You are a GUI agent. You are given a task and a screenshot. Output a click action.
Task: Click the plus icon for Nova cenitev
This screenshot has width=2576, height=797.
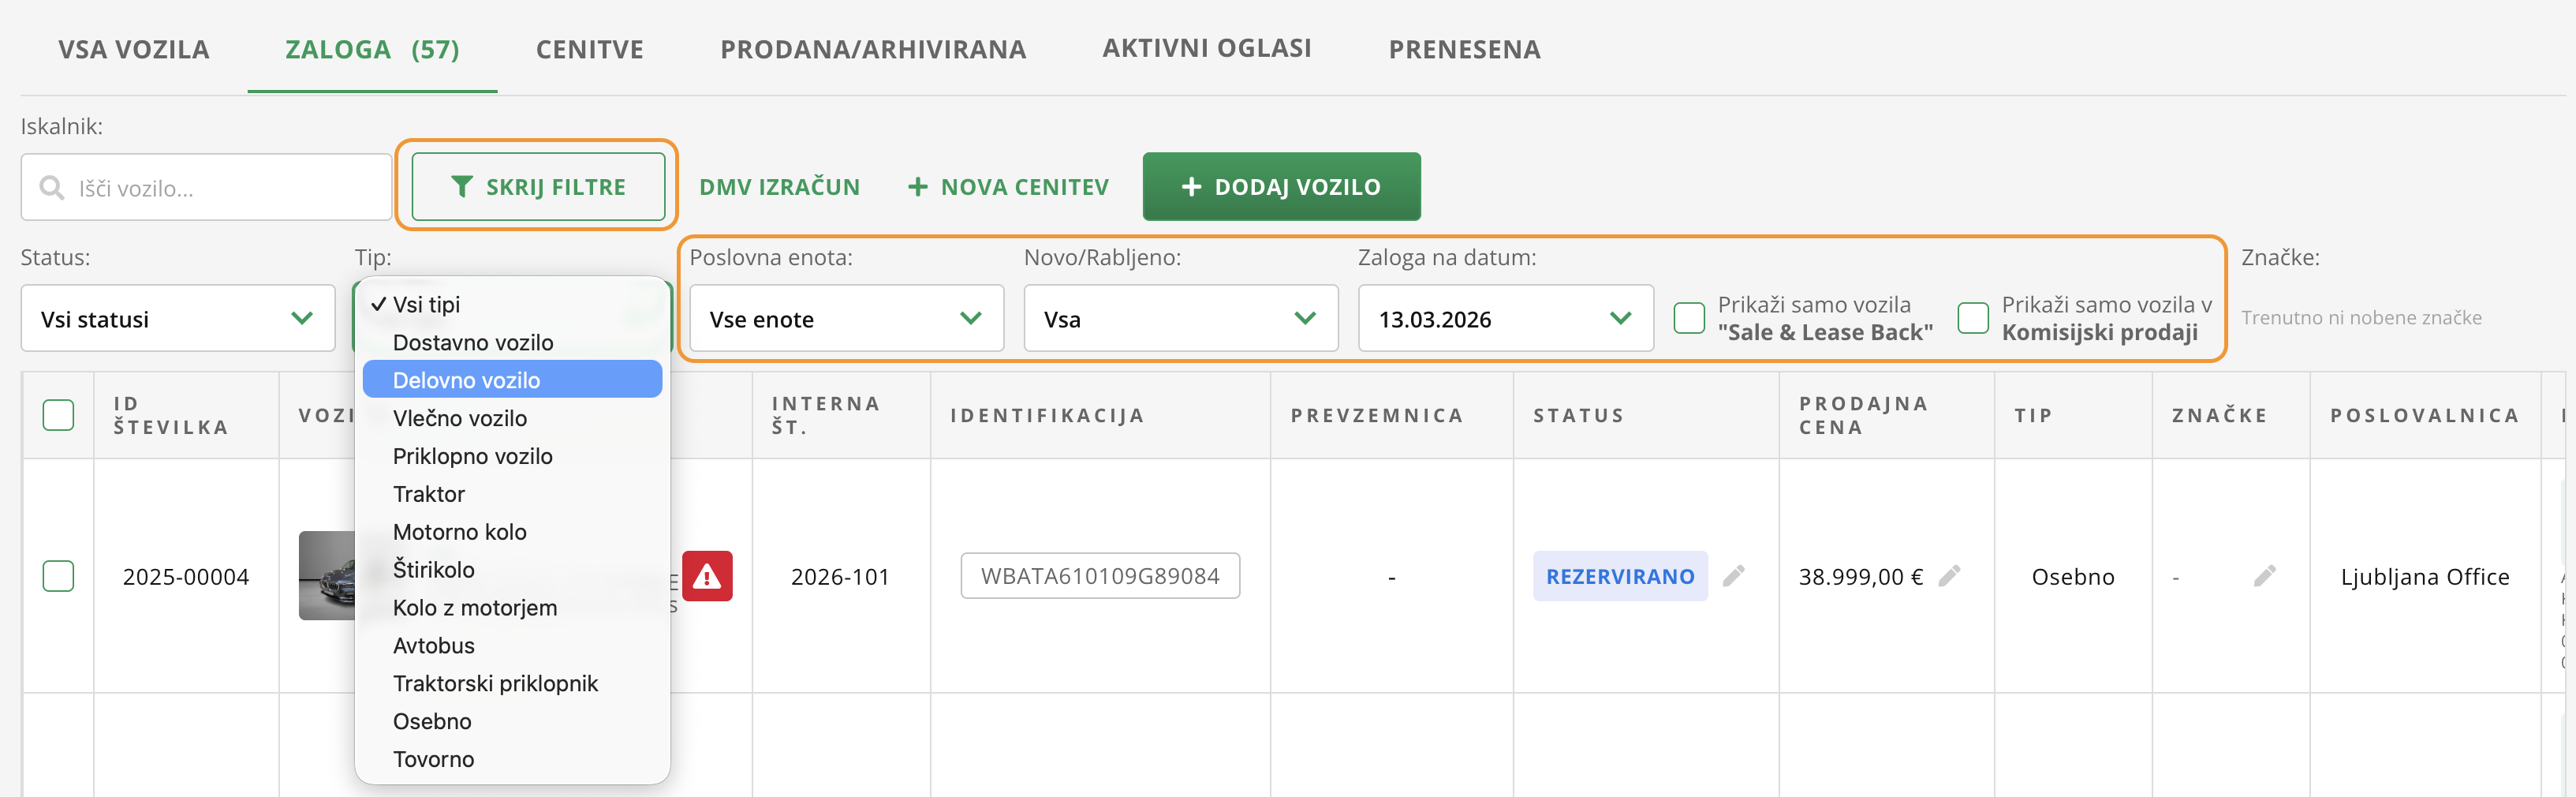pos(917,187)
